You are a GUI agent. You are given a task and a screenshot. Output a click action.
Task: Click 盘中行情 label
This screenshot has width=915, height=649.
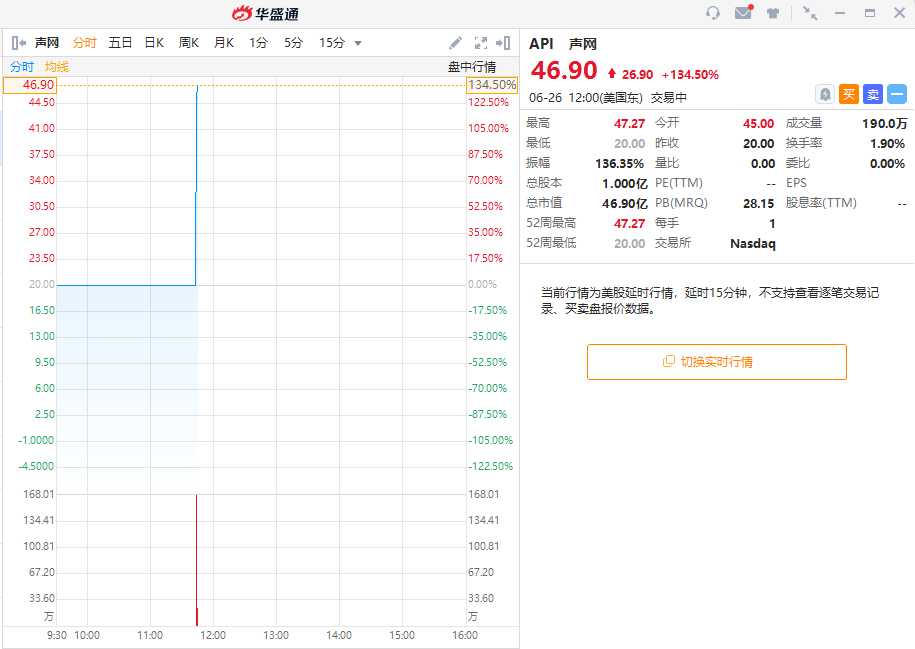click(x=472, y=67)
